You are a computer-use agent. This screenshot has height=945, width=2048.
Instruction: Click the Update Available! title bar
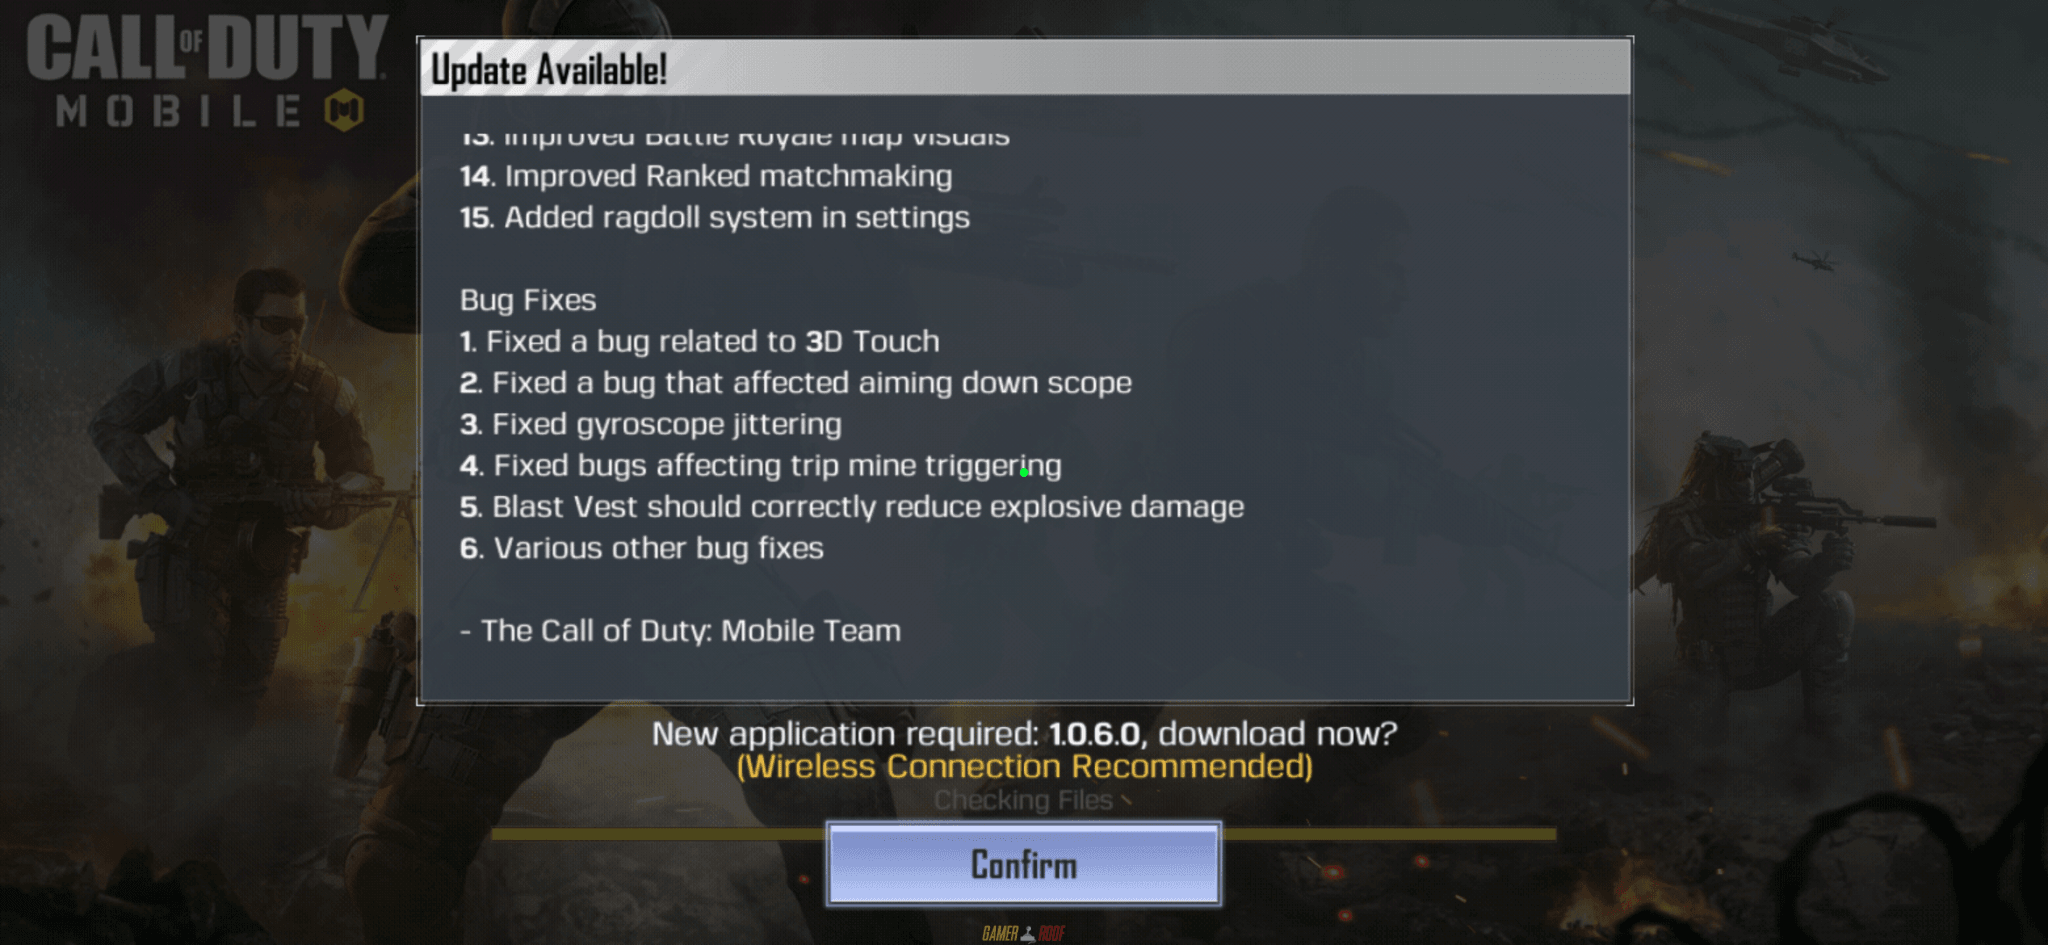[1025, 68]
